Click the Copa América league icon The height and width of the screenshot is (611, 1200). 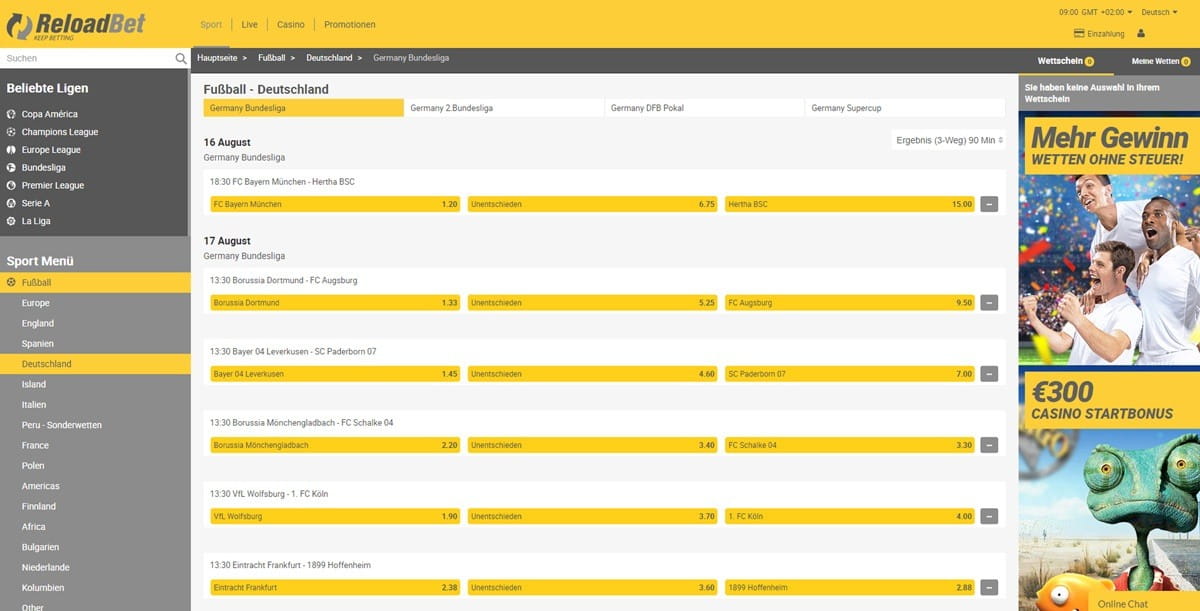[11, 114]
